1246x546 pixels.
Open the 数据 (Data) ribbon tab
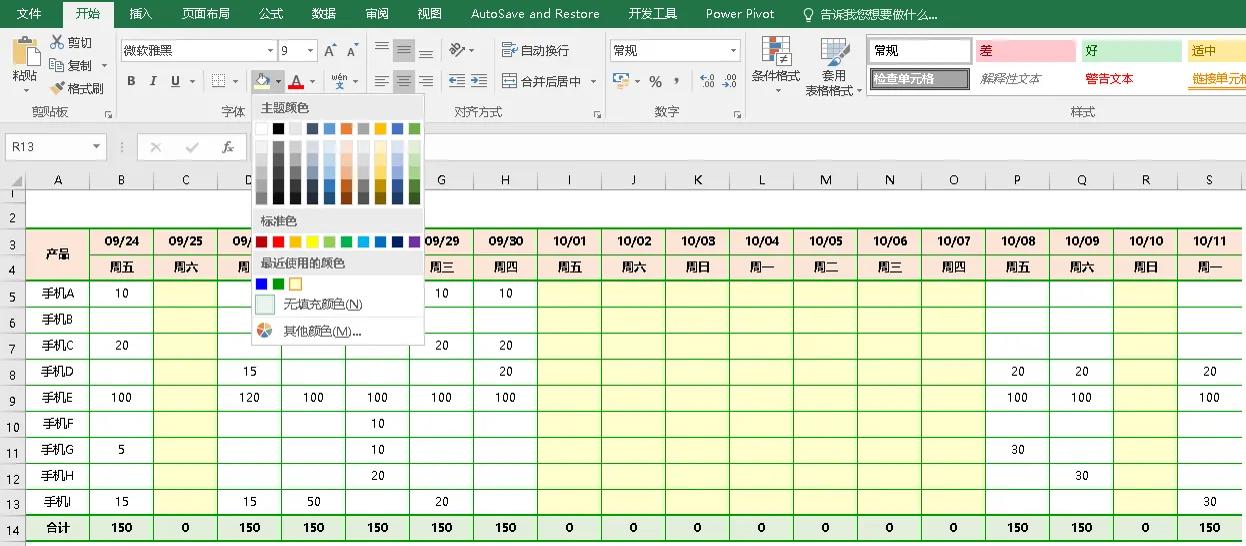(x=323, y=14)
